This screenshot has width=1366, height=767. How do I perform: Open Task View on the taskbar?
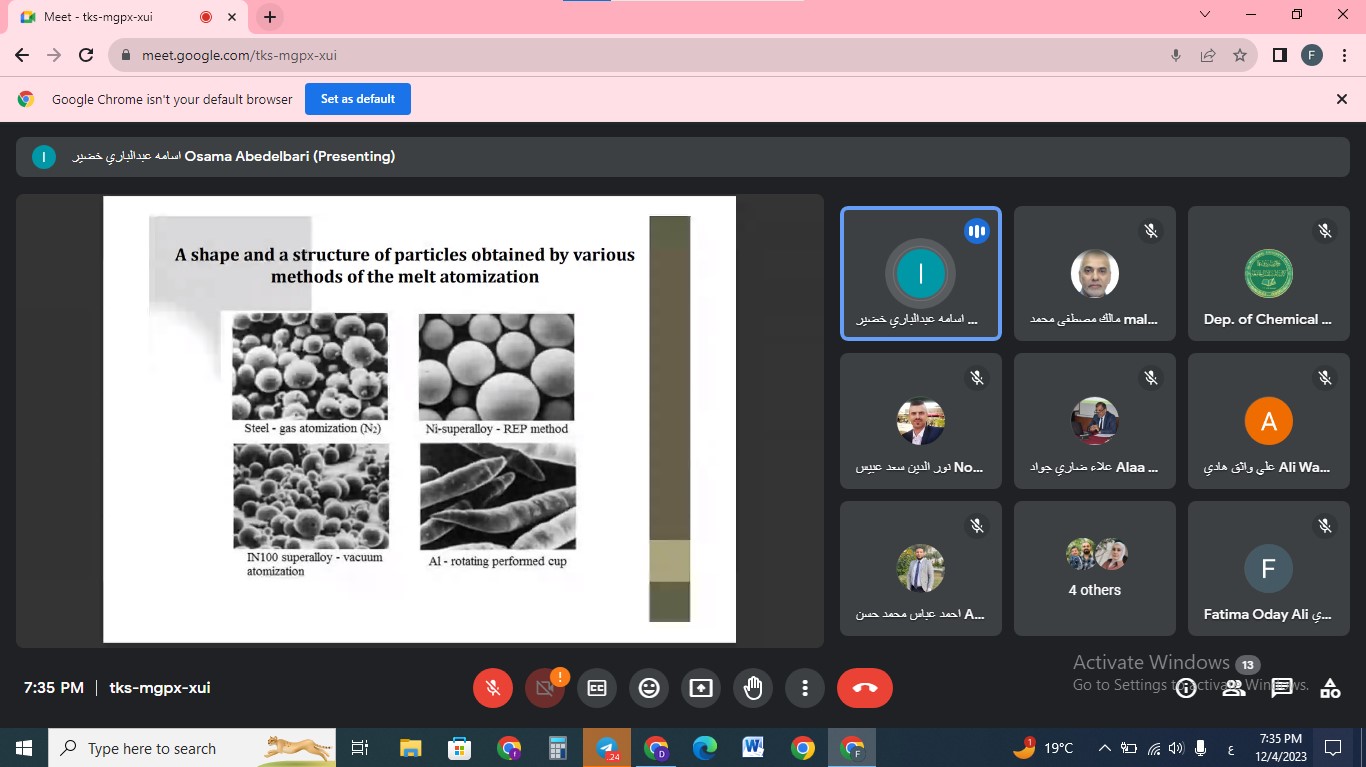click(361, 748)
